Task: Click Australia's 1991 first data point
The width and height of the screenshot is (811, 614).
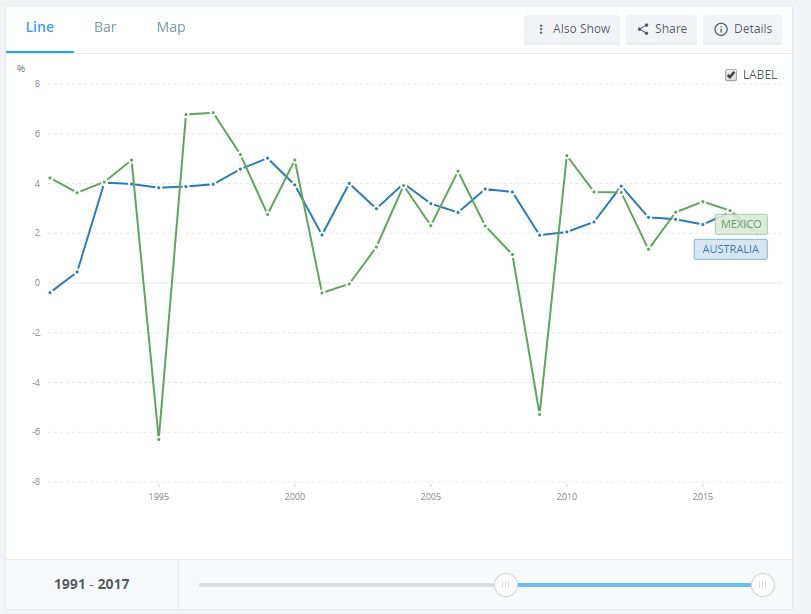Action: point(50,293)
